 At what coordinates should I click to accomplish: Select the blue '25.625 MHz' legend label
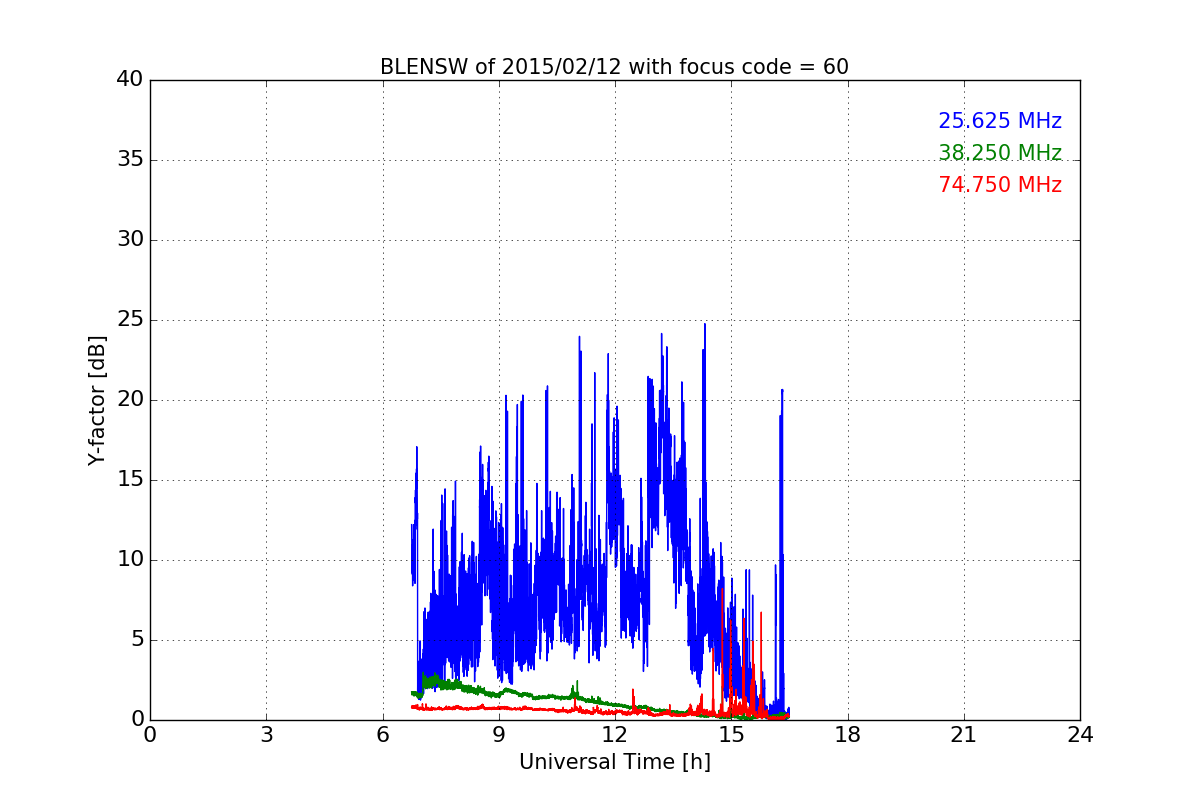point(1000,121)
